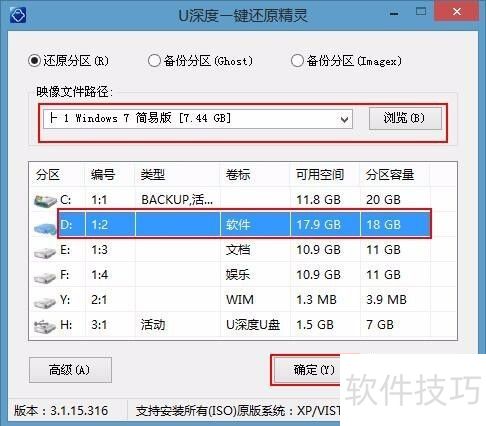The image size is (486, 426).
Task: Sort by the 卷标 column header
Action: 238,175
